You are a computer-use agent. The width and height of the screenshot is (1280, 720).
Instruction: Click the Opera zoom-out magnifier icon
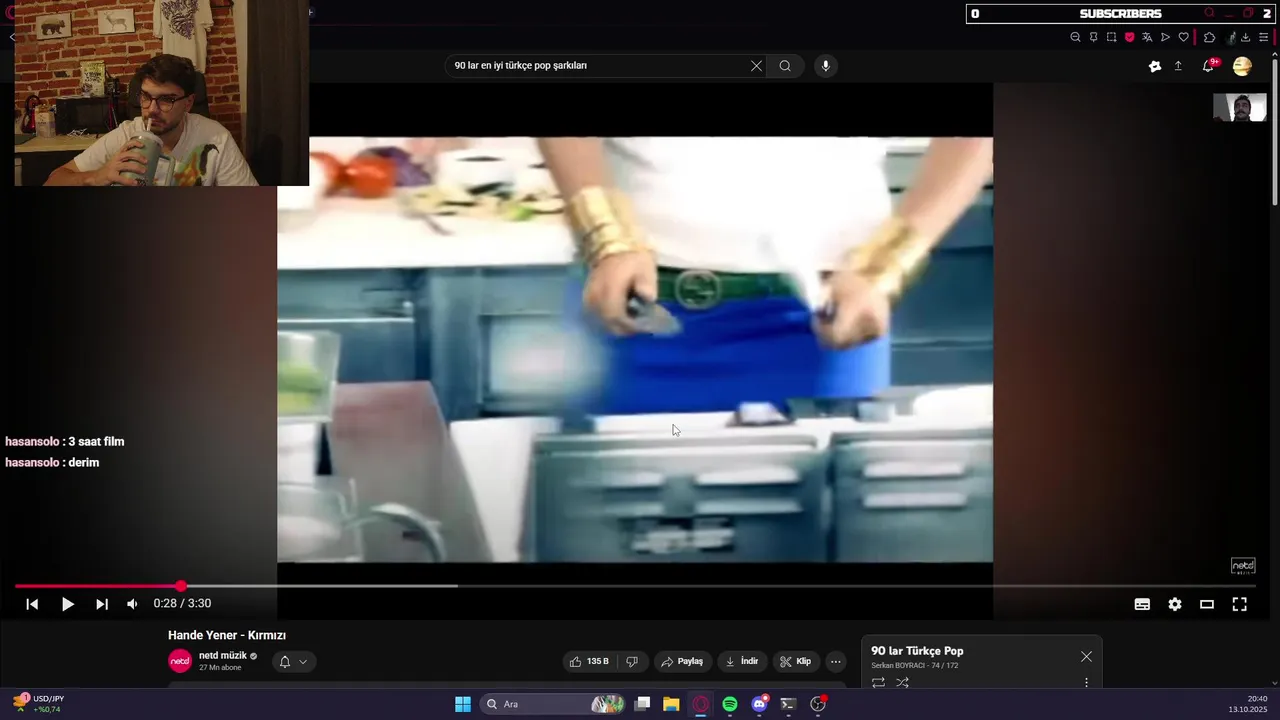(1075, 37)
